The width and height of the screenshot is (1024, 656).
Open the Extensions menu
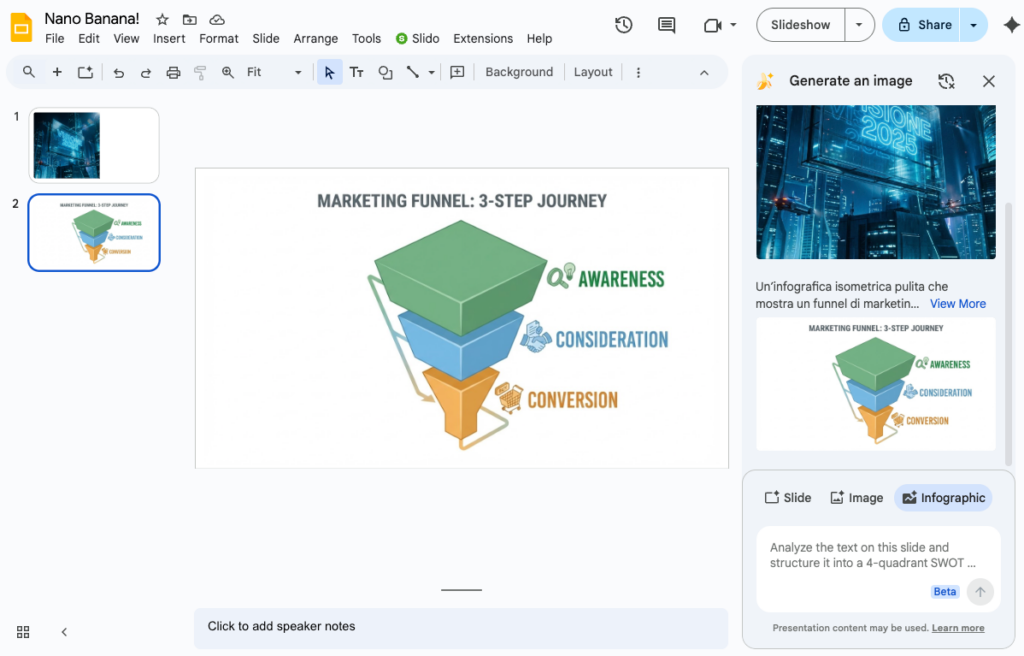point(483,39)
